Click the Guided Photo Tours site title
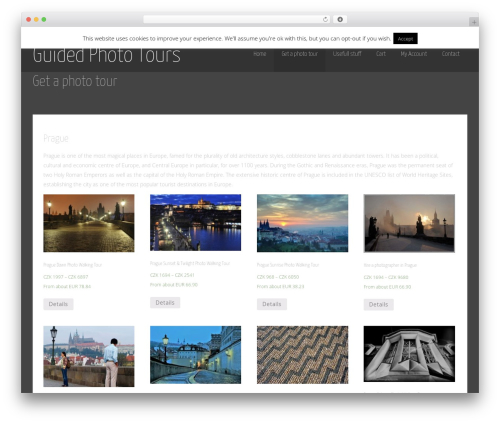Image resolution: width=500 pixels, height=423 pixels. [107, 56]
